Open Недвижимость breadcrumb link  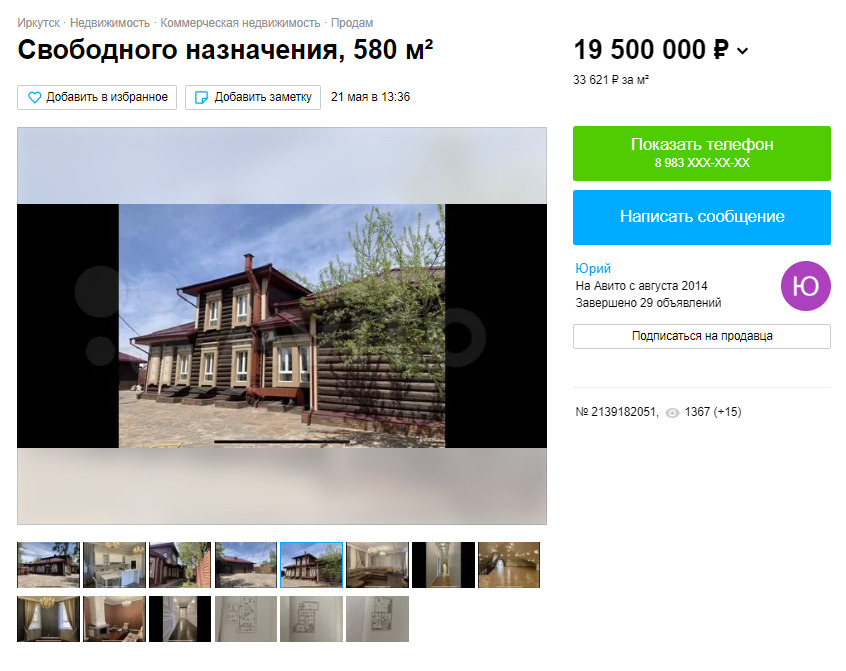110,23
